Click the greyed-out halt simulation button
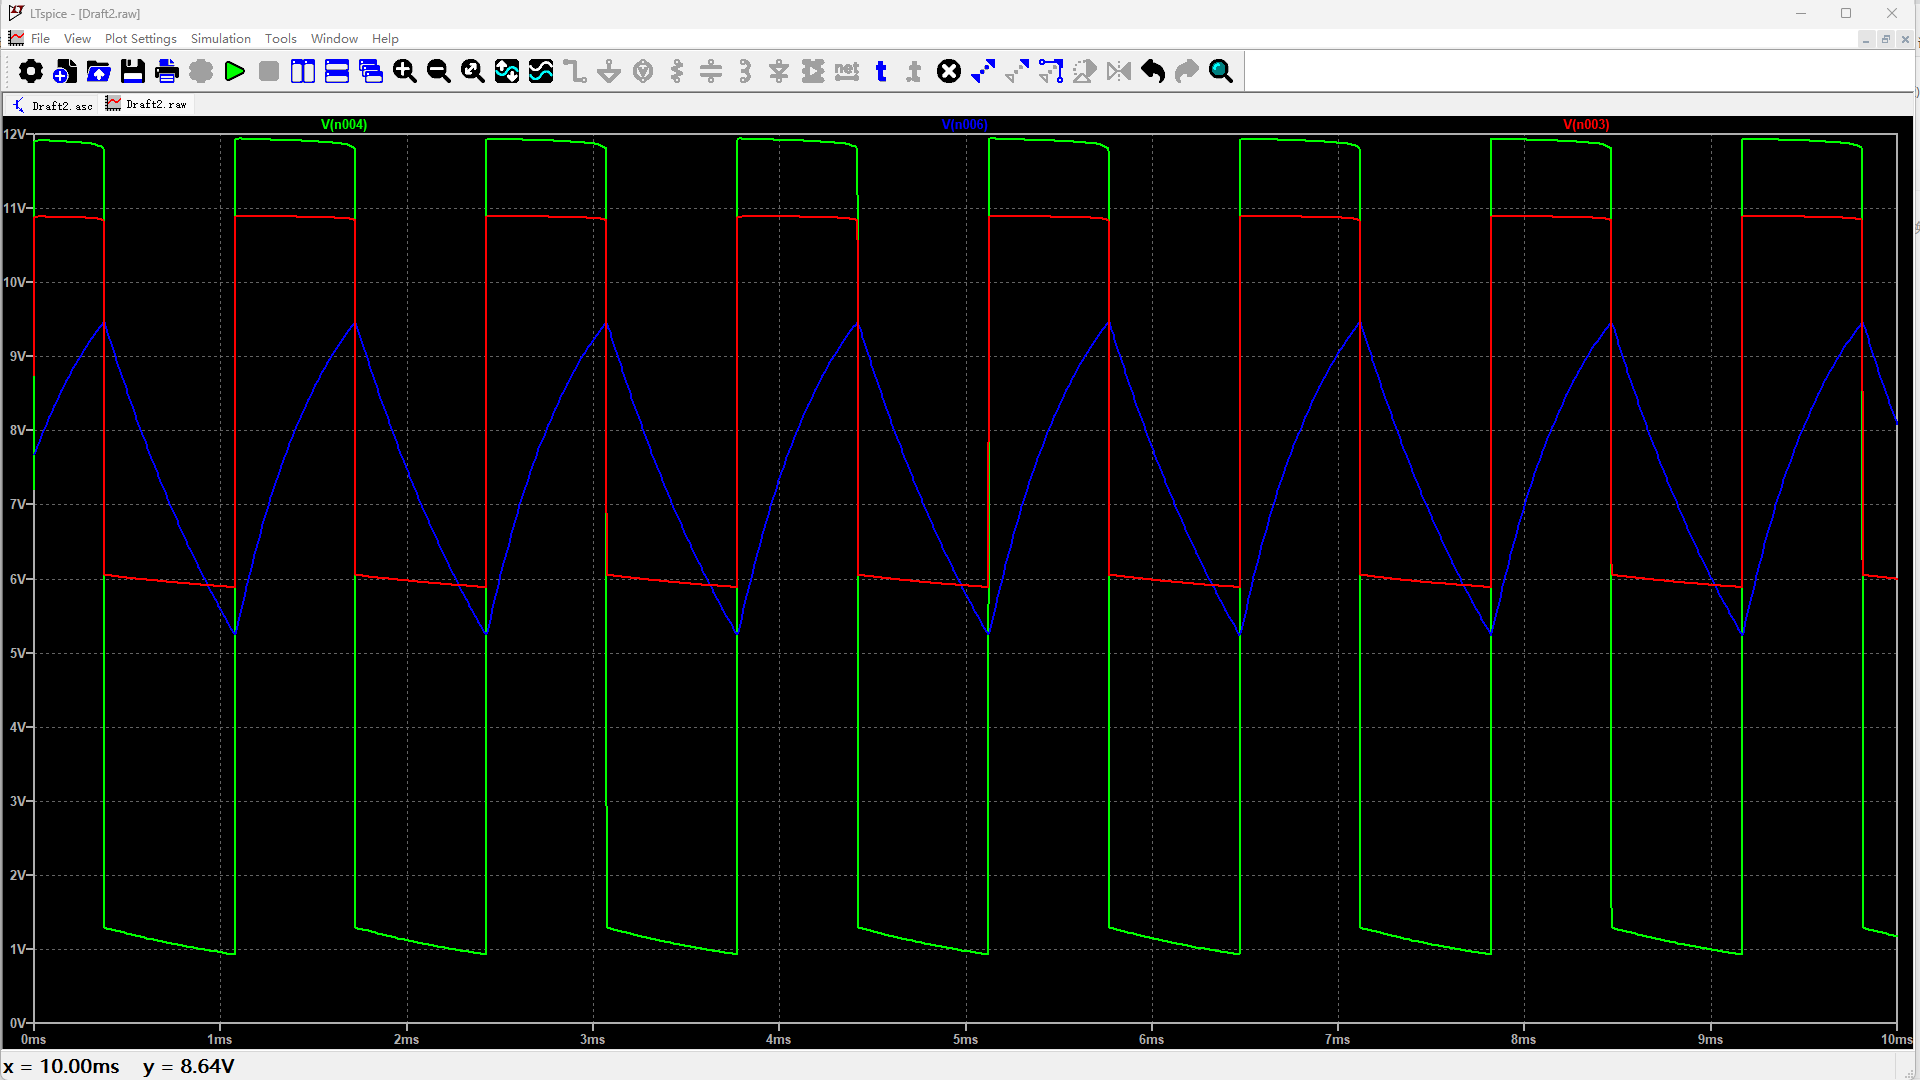 pyautogui.click(x=269, y=71)
